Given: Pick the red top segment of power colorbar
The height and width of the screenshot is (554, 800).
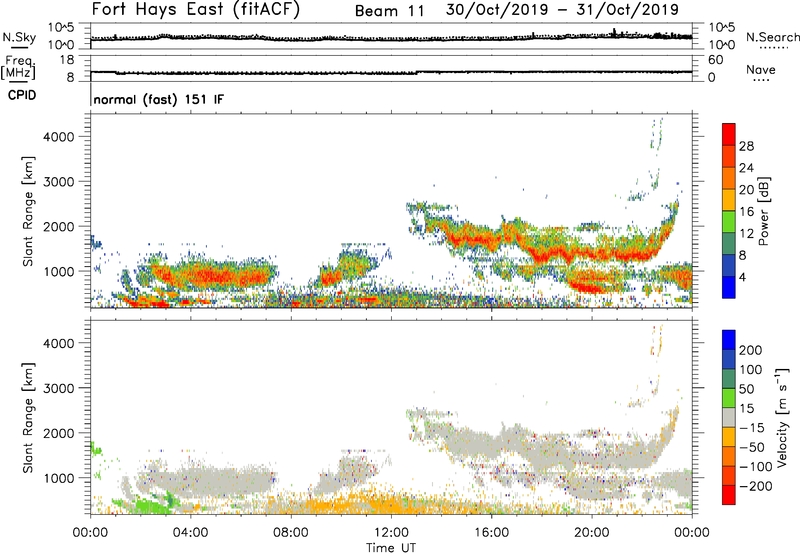Looking at the screenshot, I should [x=729, y=135].
